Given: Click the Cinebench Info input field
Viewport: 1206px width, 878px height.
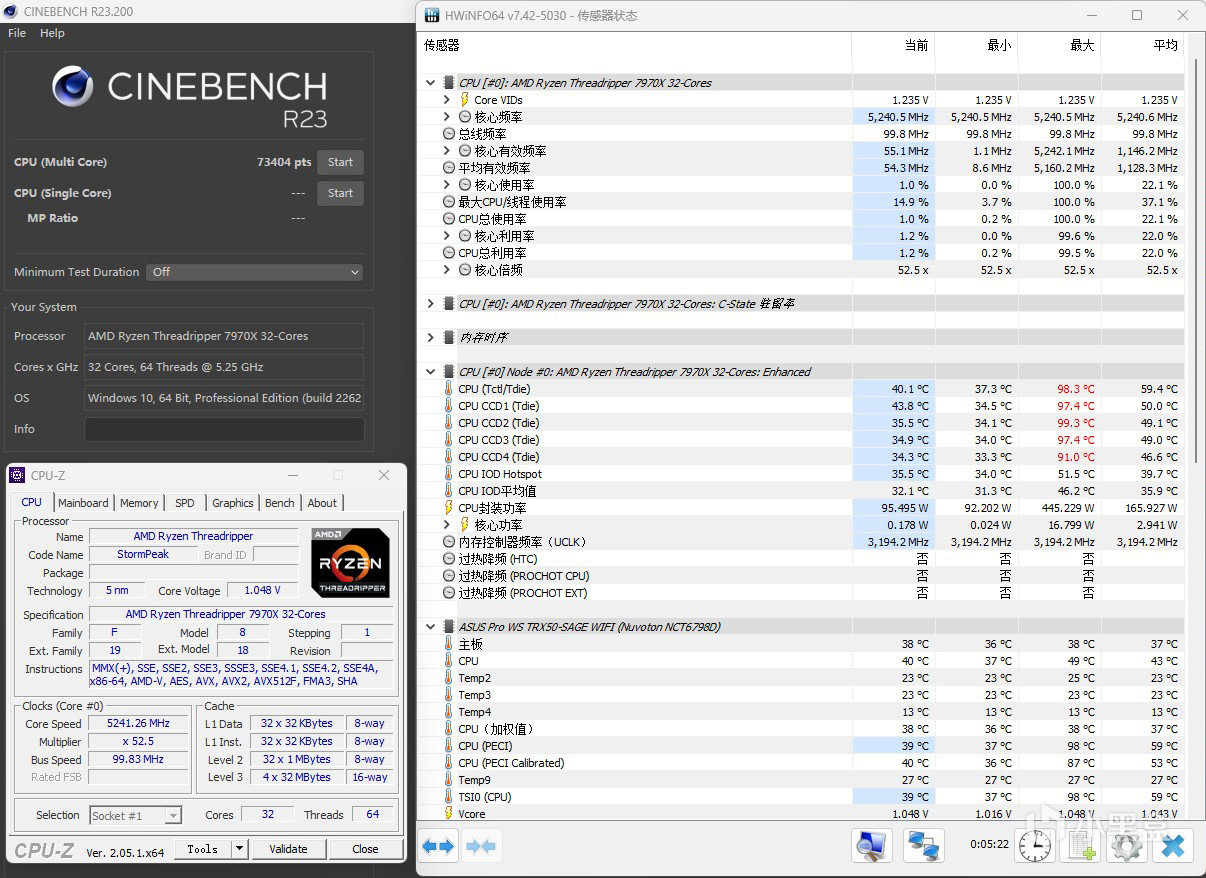Looking at the screenshot, I should (x=224, y=429).
